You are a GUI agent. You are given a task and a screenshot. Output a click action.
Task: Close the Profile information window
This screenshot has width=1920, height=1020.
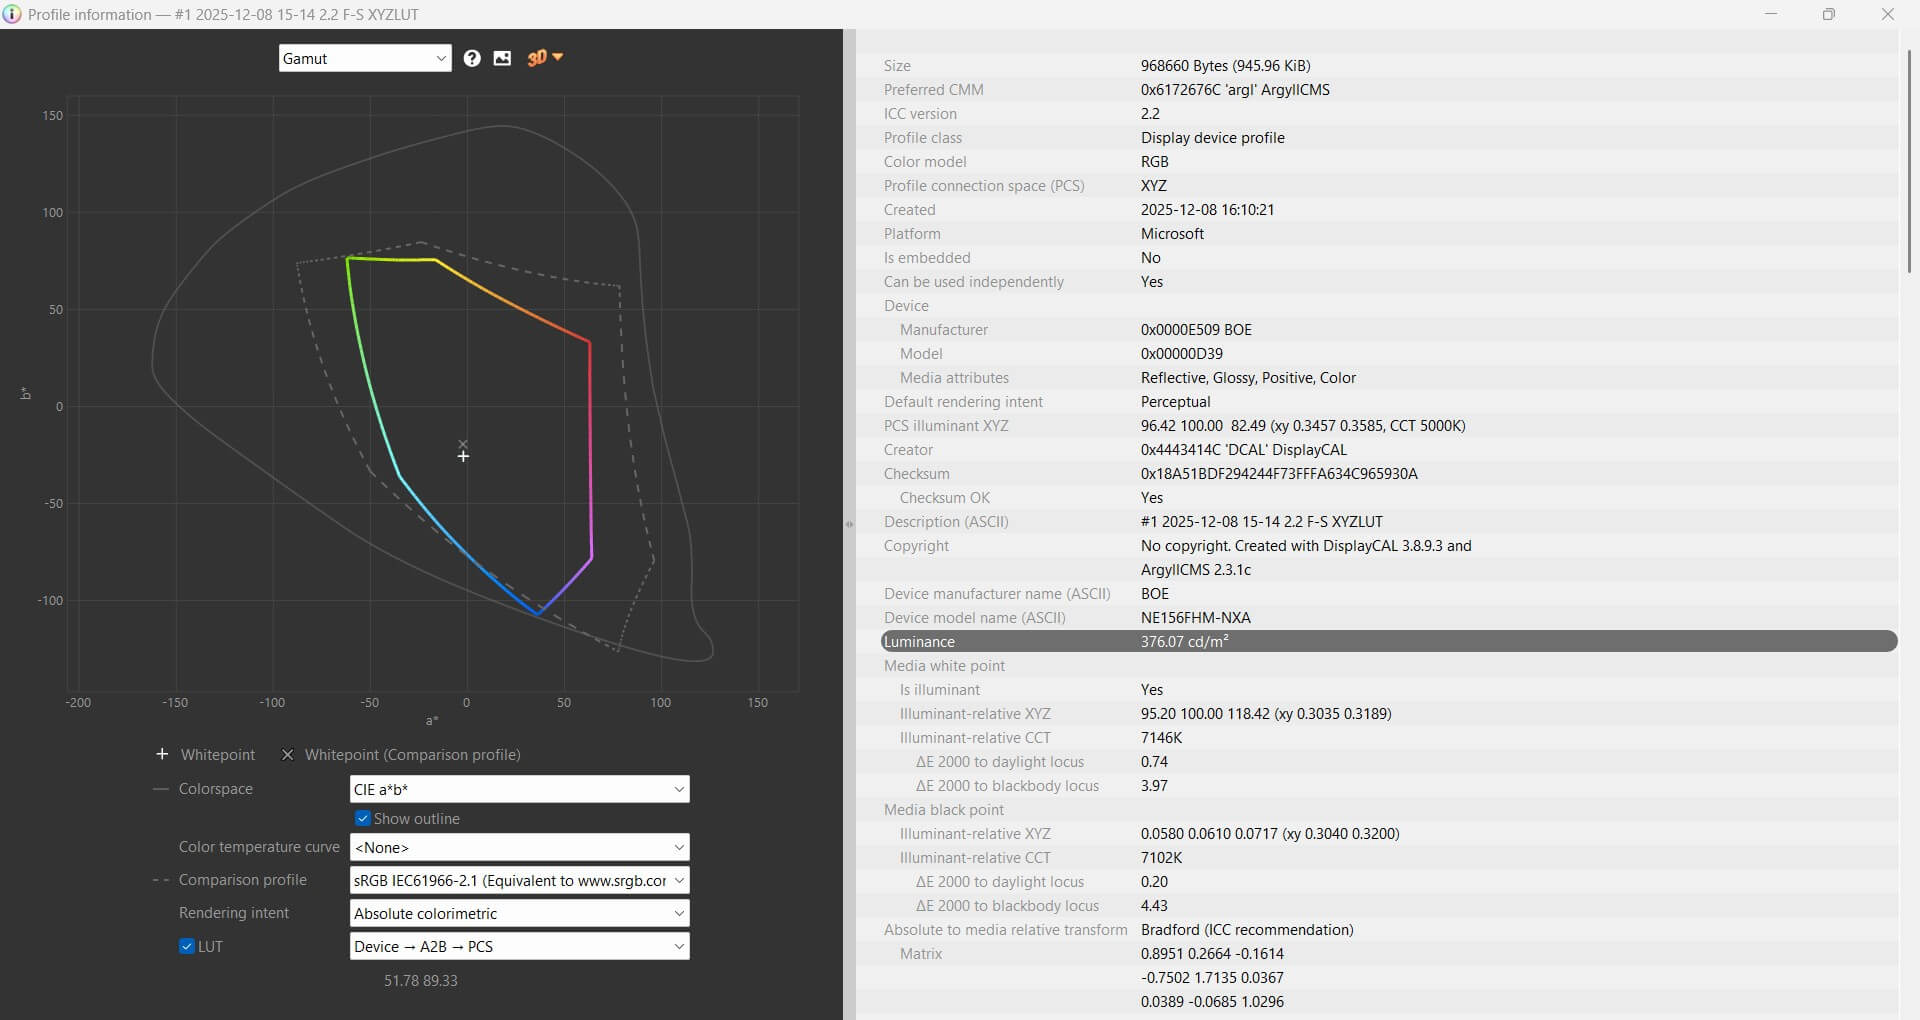click(1887, 14)
